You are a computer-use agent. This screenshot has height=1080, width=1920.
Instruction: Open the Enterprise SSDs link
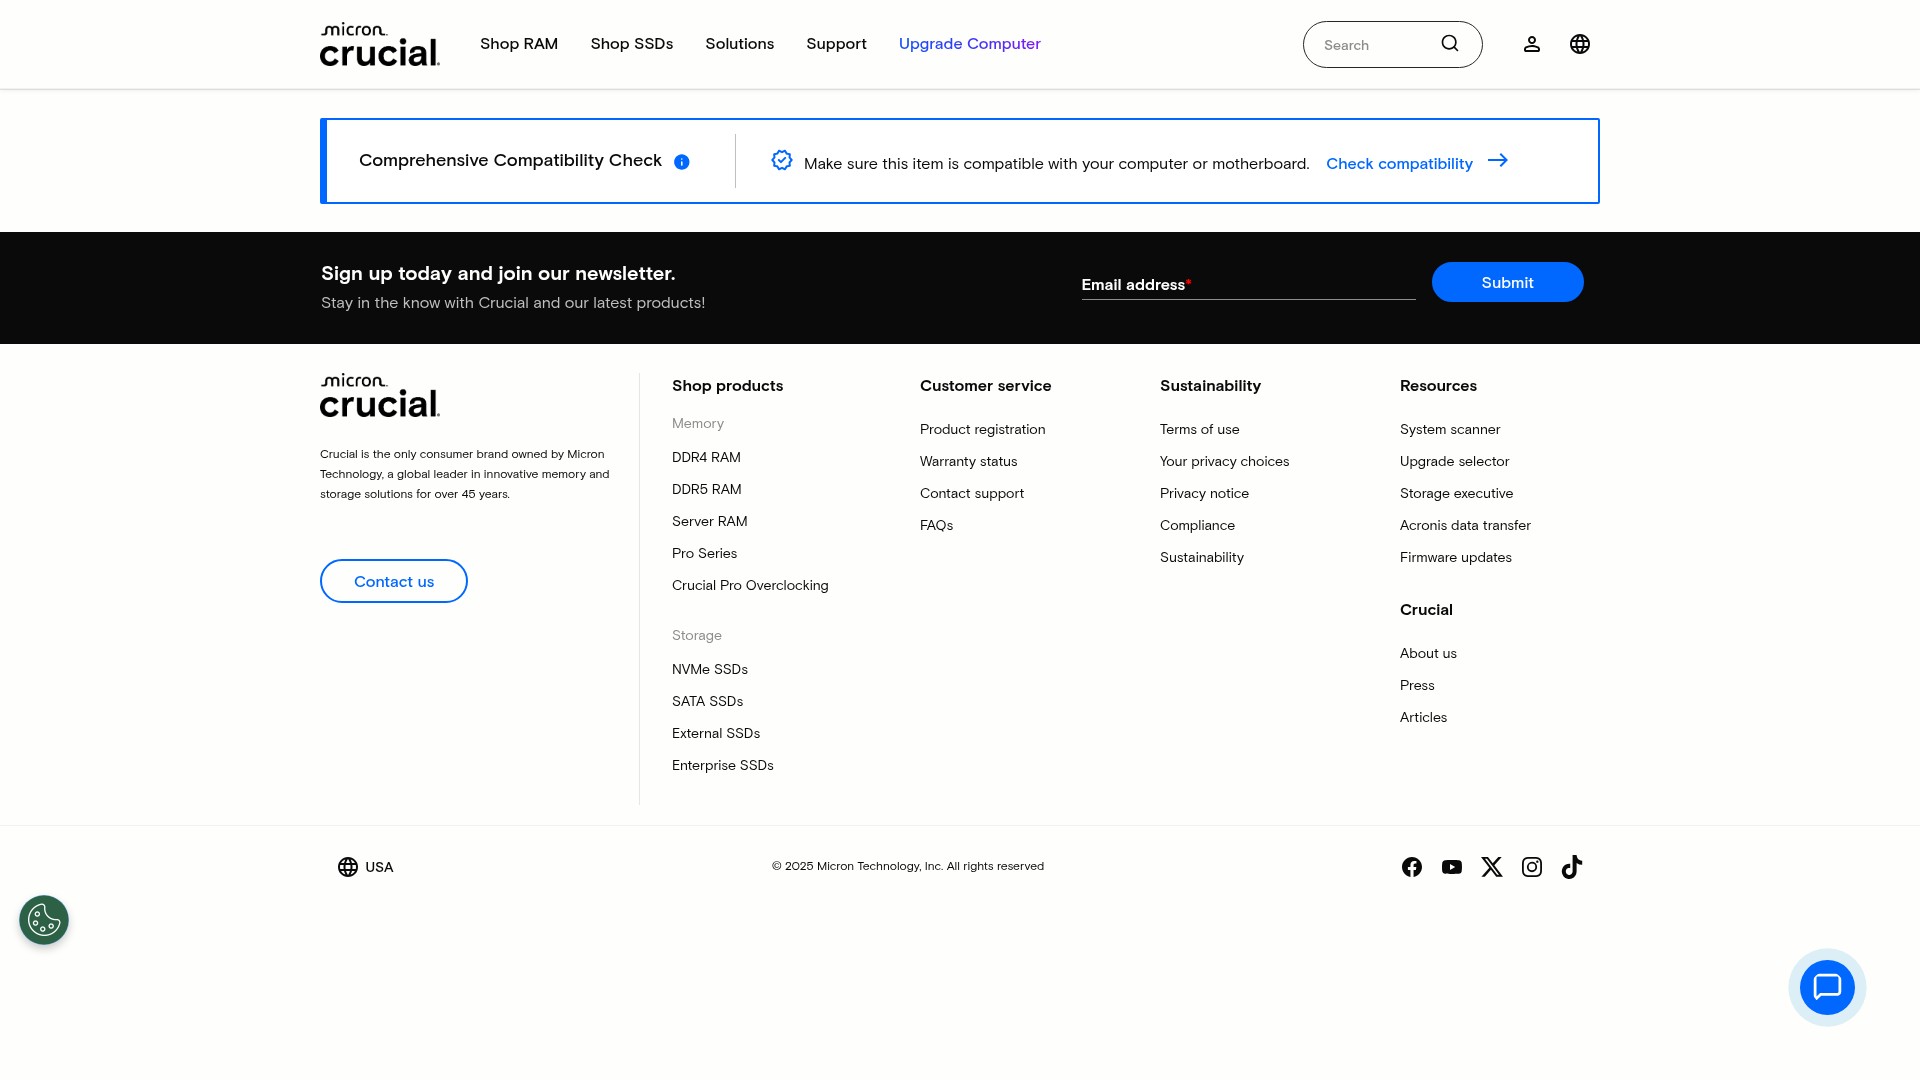point(723,766)
